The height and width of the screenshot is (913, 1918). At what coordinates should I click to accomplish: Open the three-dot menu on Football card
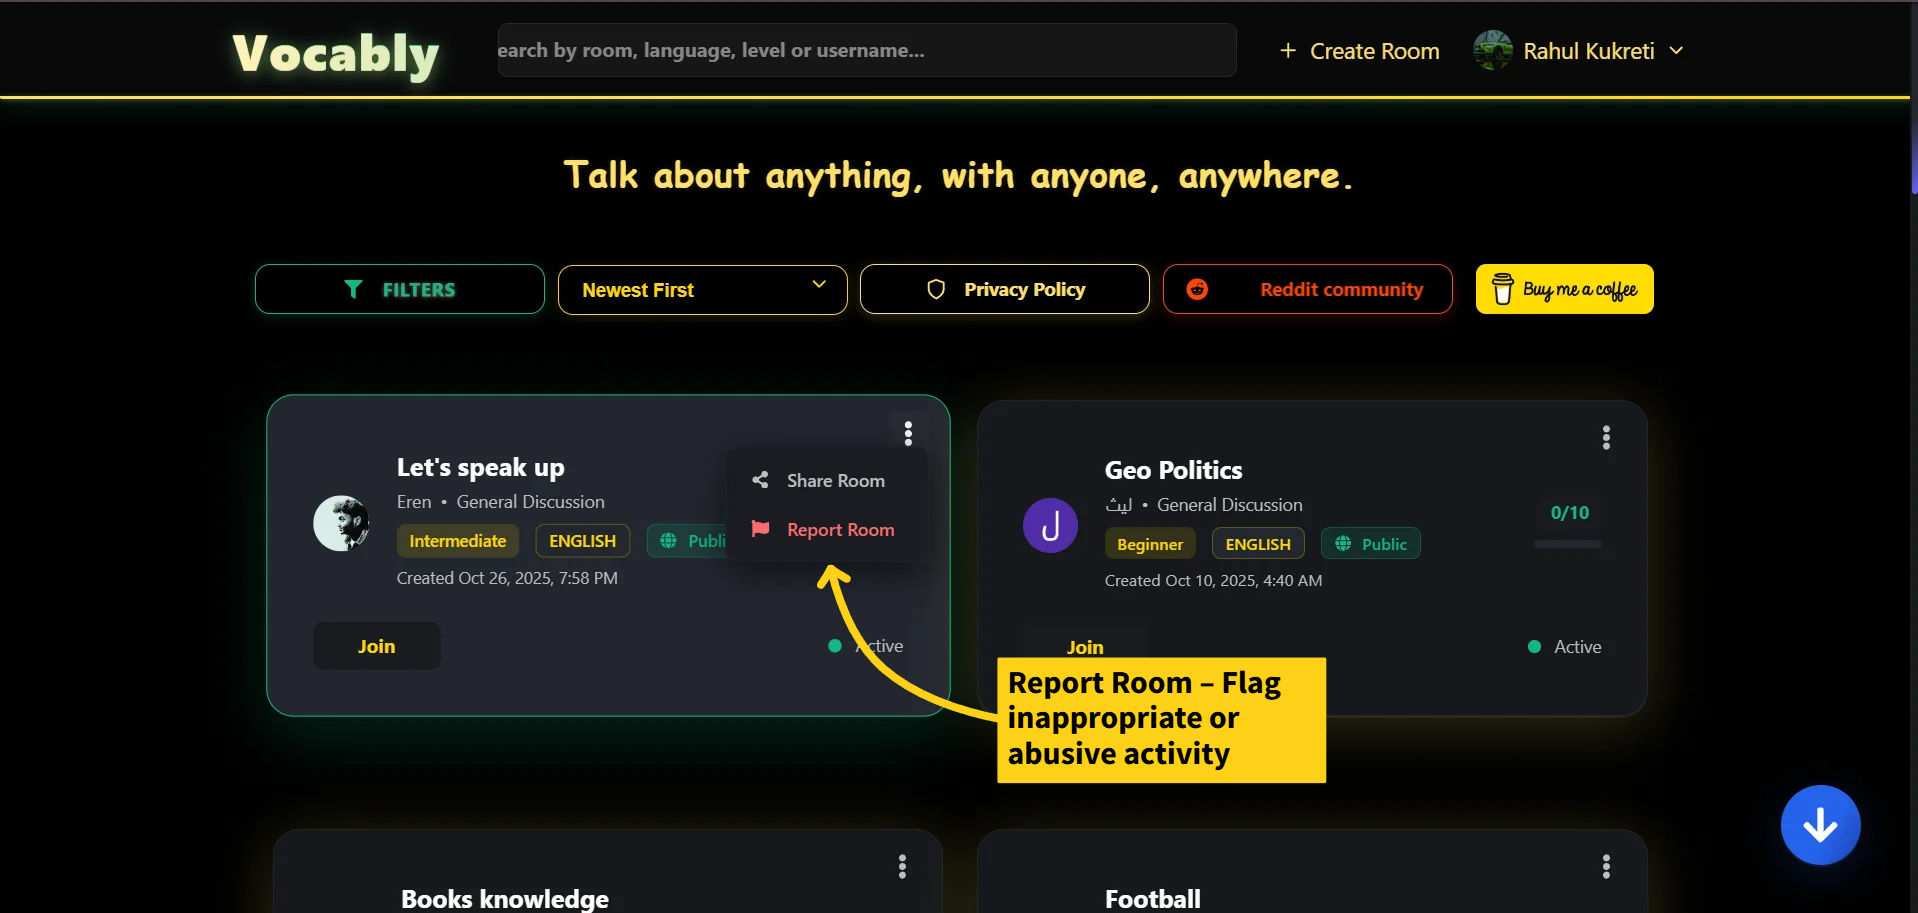(x=1605, y=867)
